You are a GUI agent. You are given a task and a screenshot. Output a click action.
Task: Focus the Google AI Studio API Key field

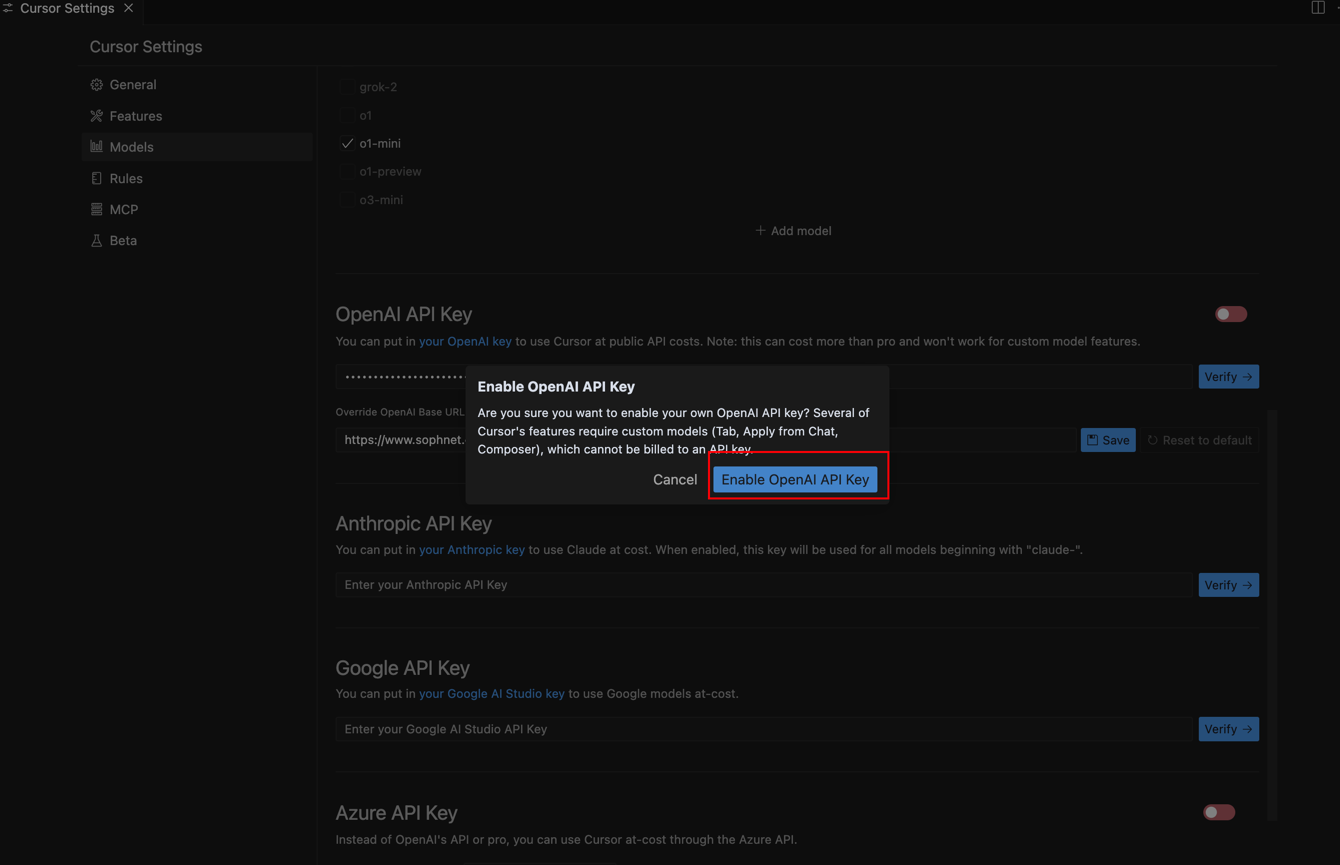click(x=764, y=729)
